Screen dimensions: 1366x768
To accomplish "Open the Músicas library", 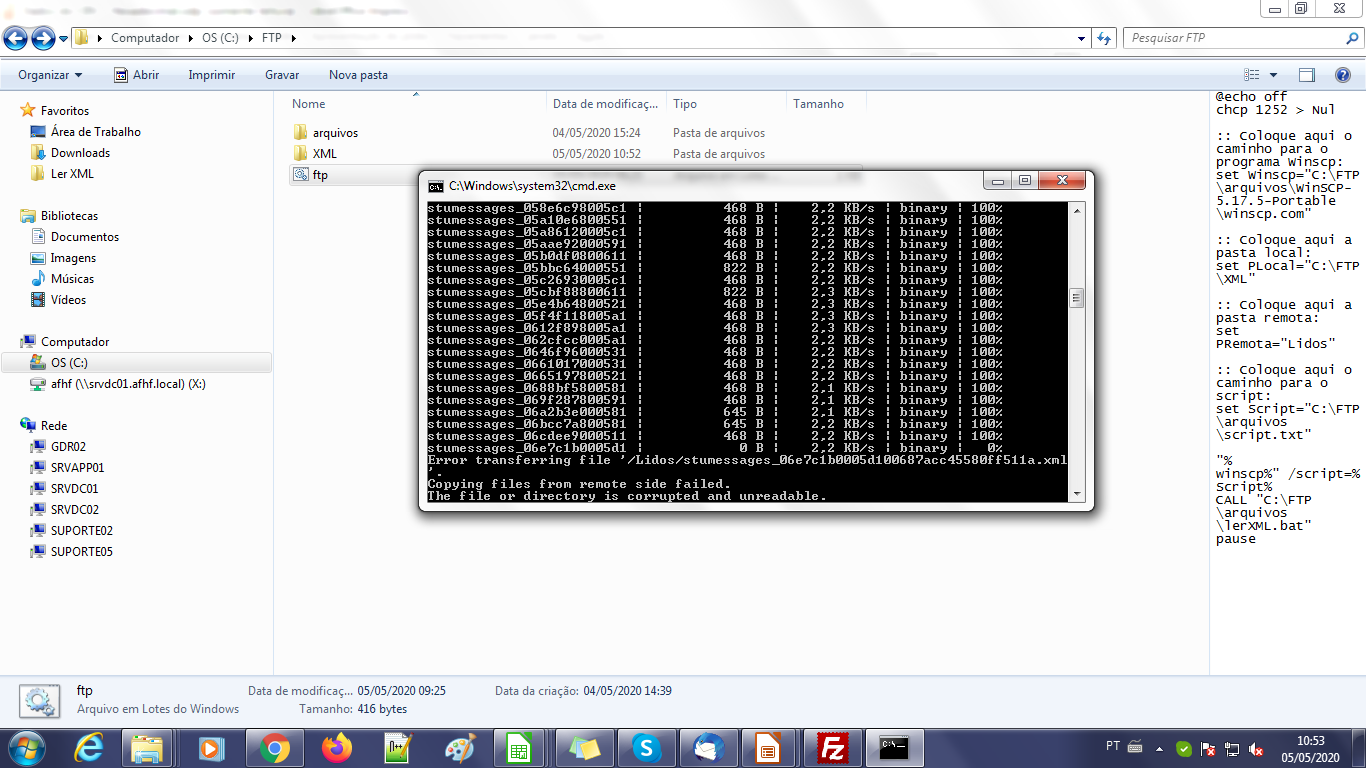I will click(72, 279).
